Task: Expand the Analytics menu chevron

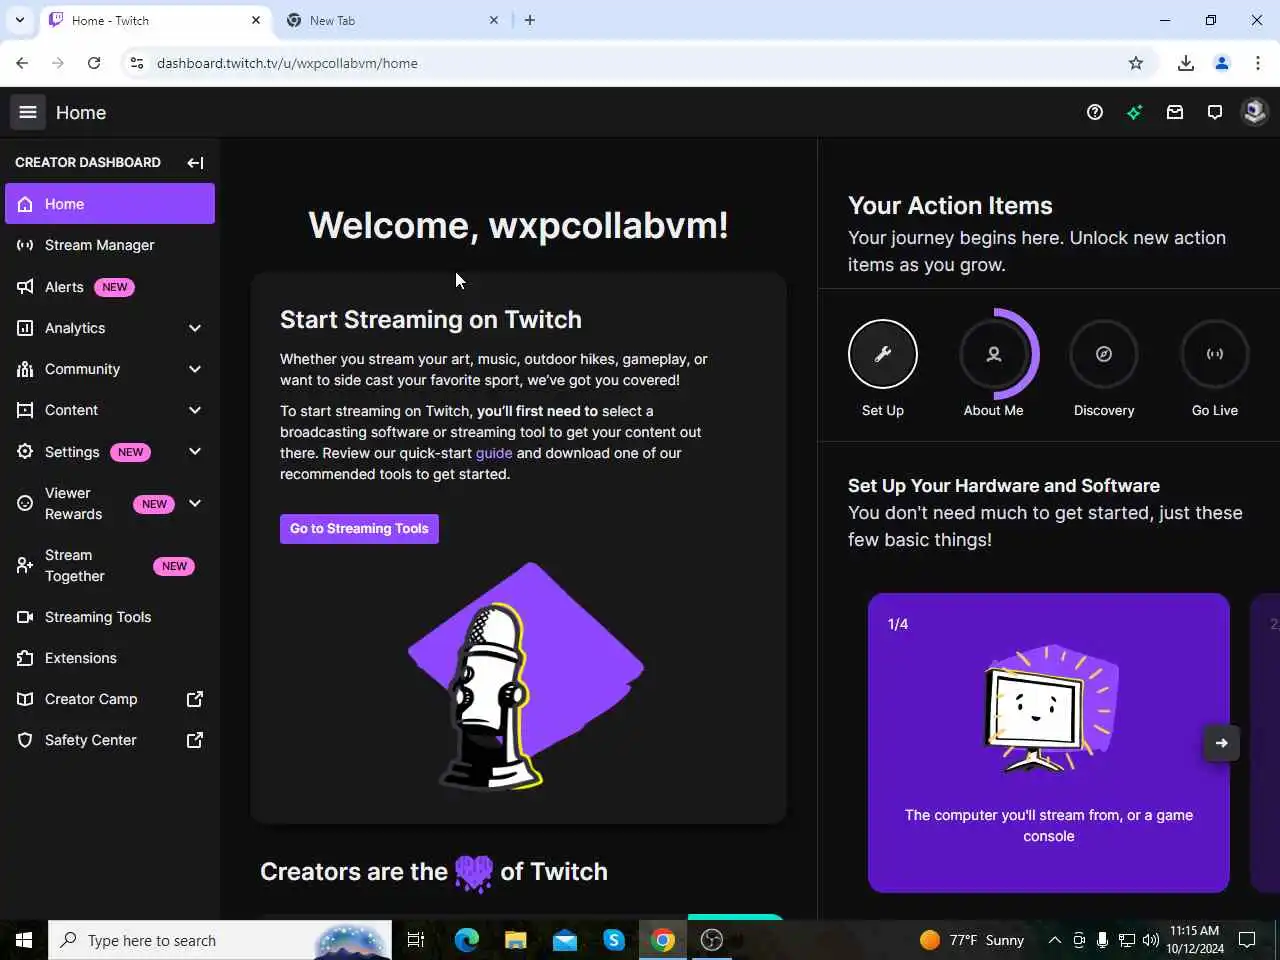Action: 195,328
